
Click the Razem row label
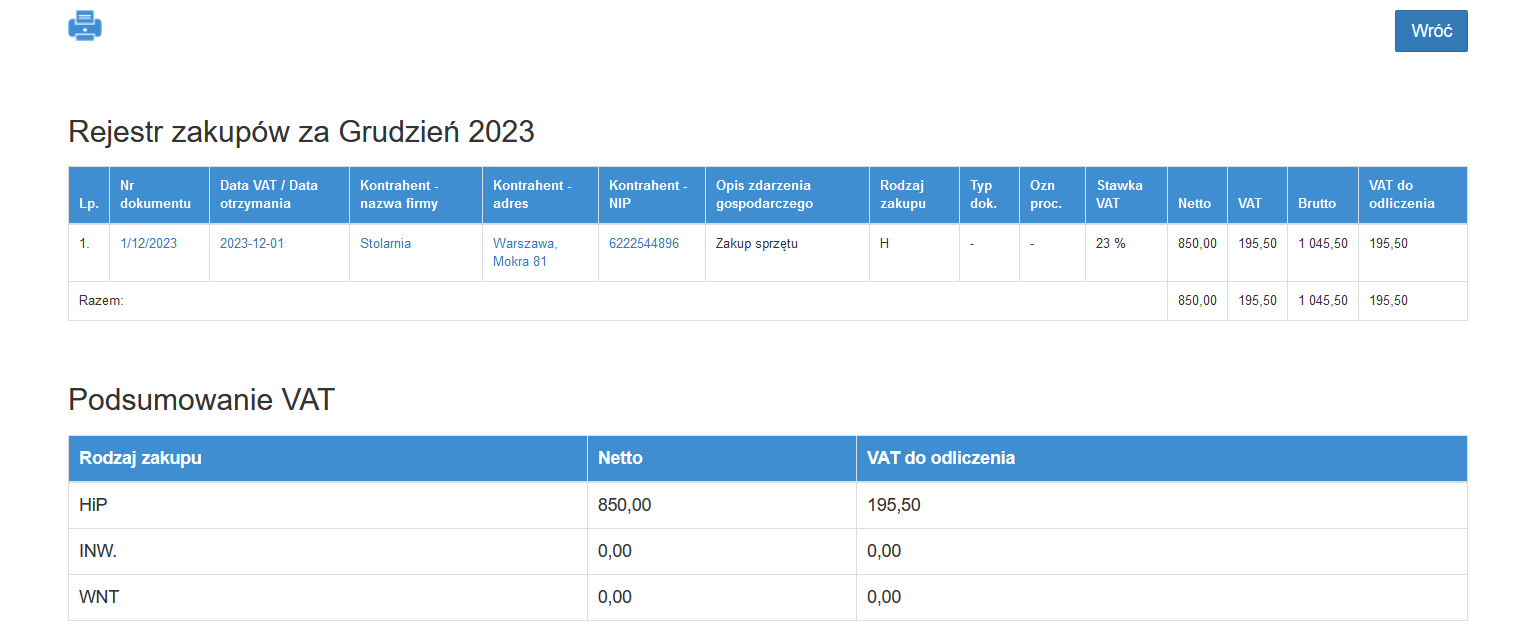tap(101, 301)
